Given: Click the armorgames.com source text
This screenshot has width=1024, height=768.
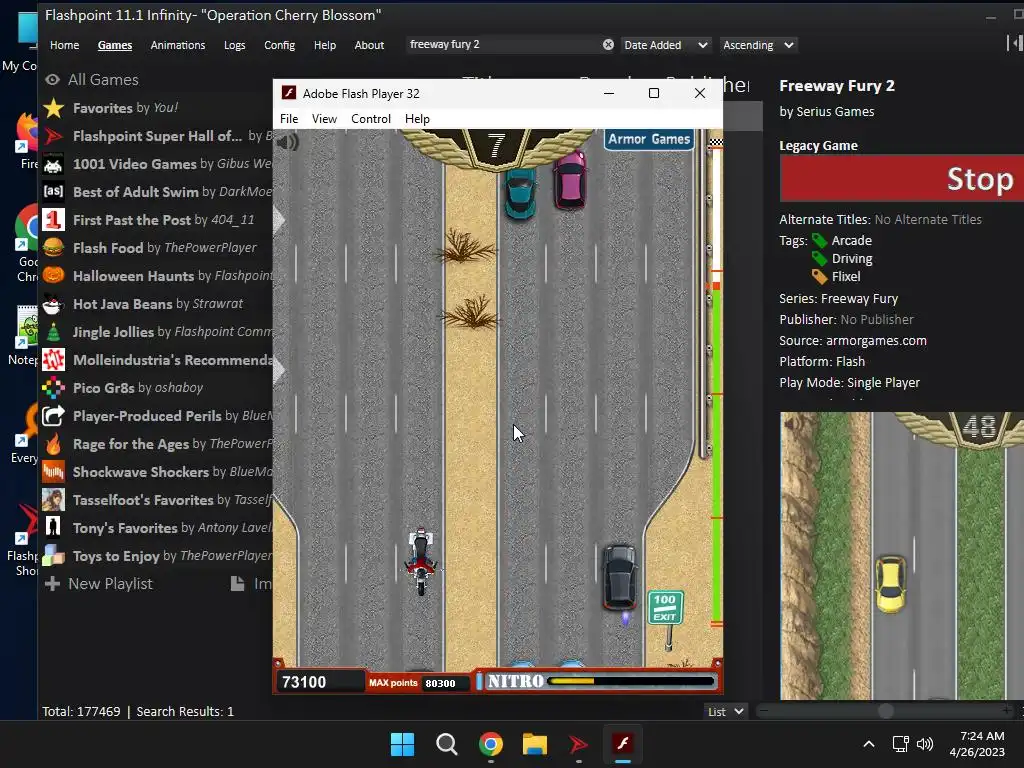Looking at the screenshot, I should click(x=876, y=340).
